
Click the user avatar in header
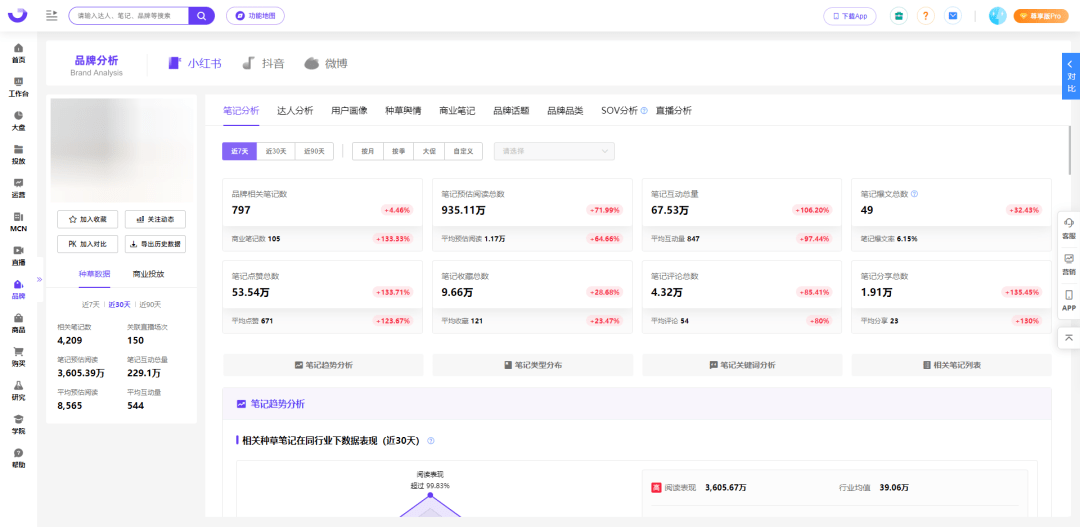997,15
